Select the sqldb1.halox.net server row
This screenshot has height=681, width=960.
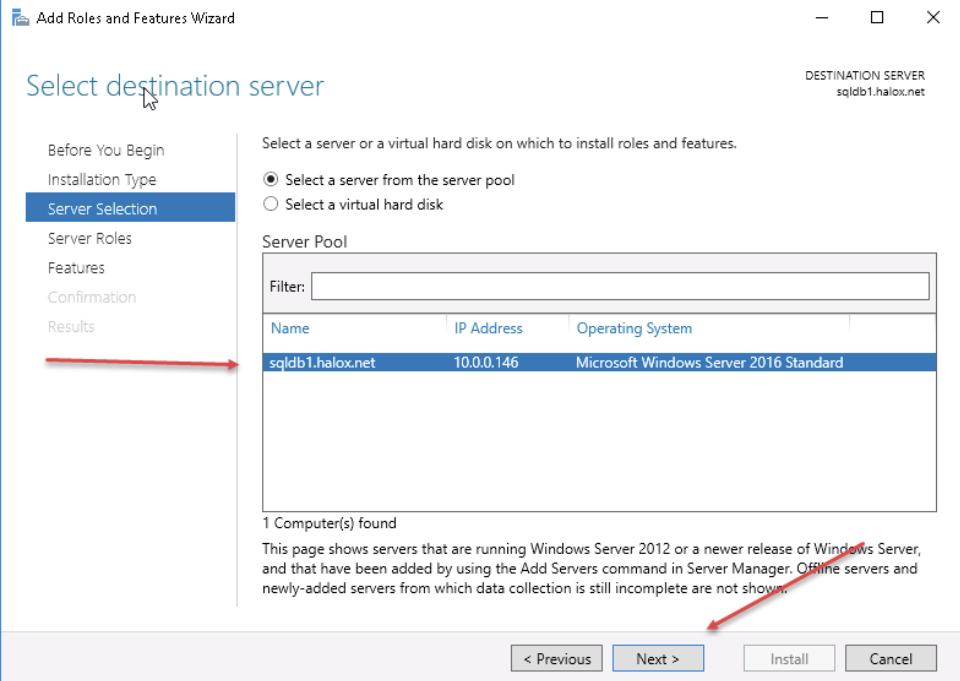point(599,362)
